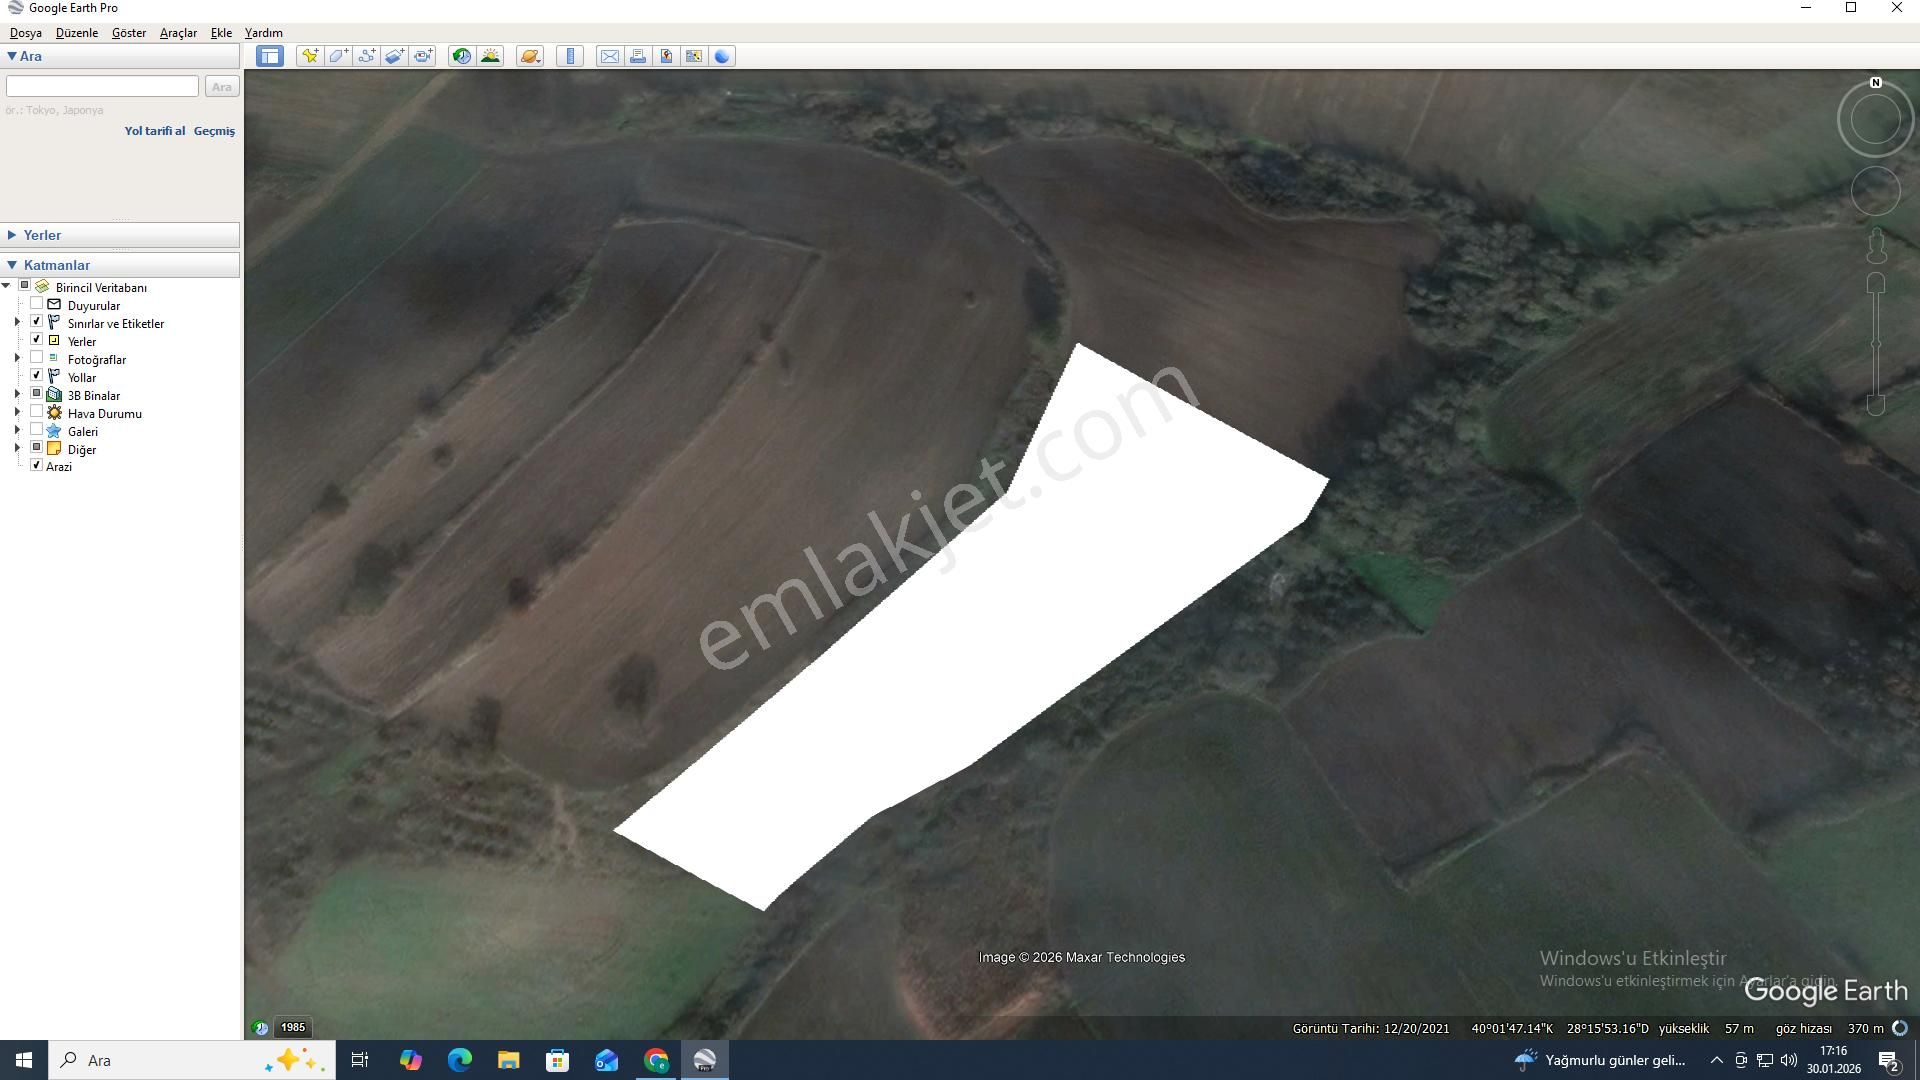
Task: Select the Add Path tool
Action: point(367,56)
